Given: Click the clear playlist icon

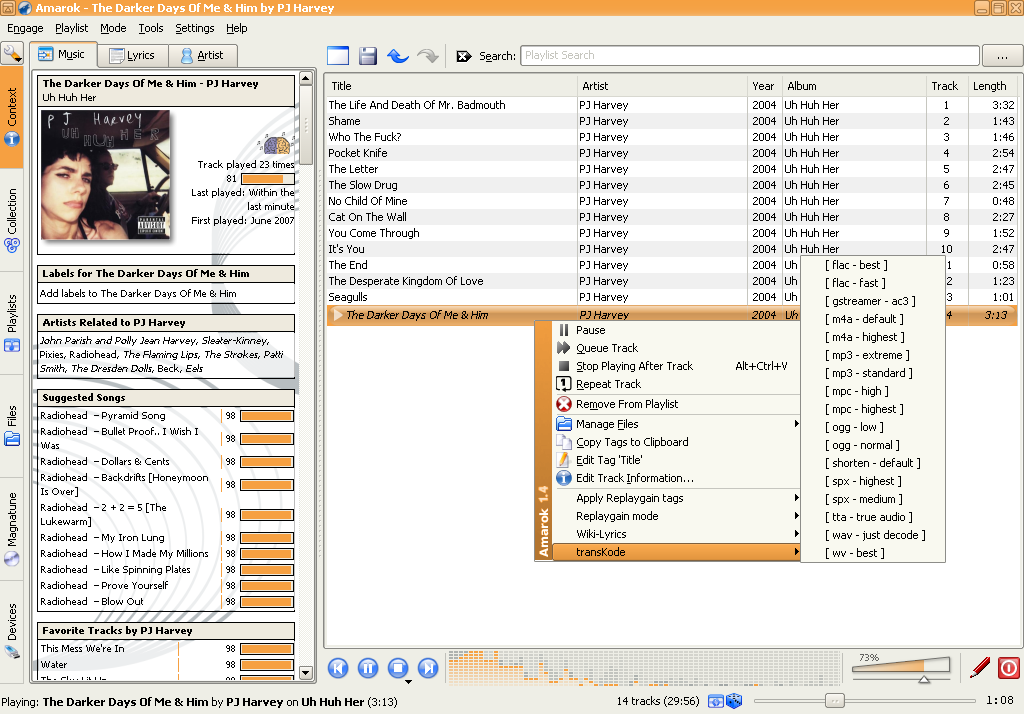Looking at the screenshot, I should [x=338, y=56].
